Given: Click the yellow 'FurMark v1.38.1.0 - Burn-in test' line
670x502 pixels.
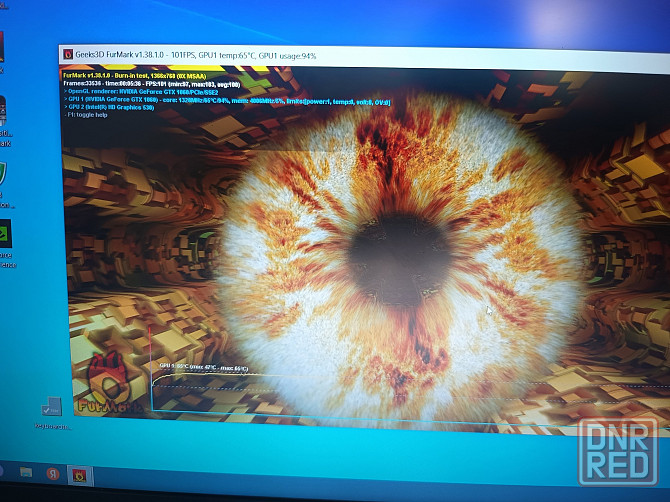Looking at the screenshot, I should pos(135,76).
